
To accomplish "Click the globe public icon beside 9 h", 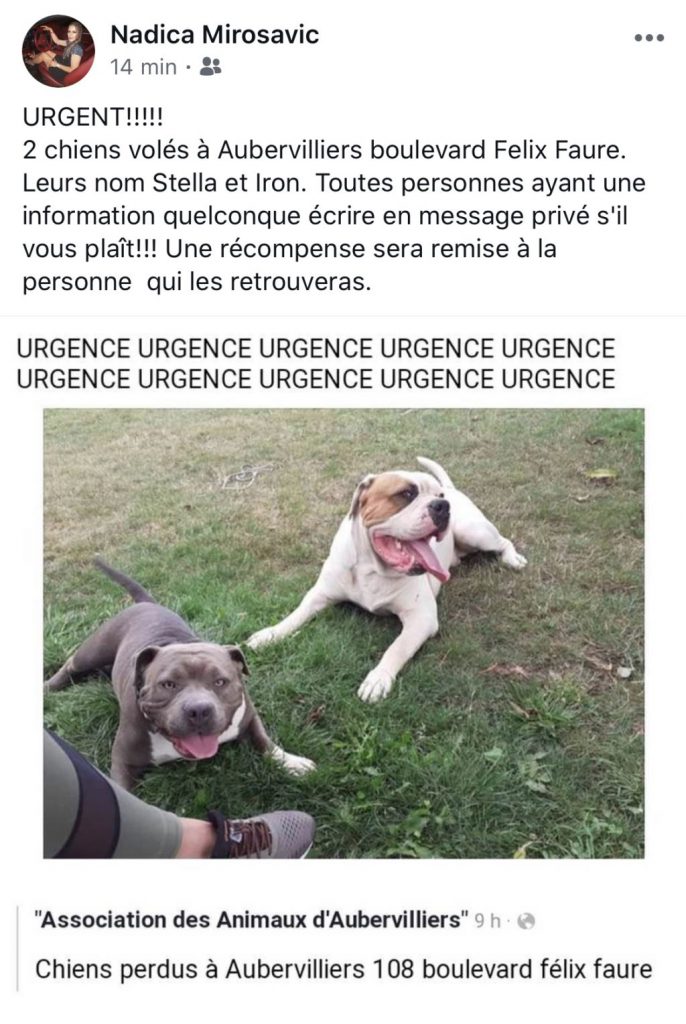I will (x=526, y=921).
